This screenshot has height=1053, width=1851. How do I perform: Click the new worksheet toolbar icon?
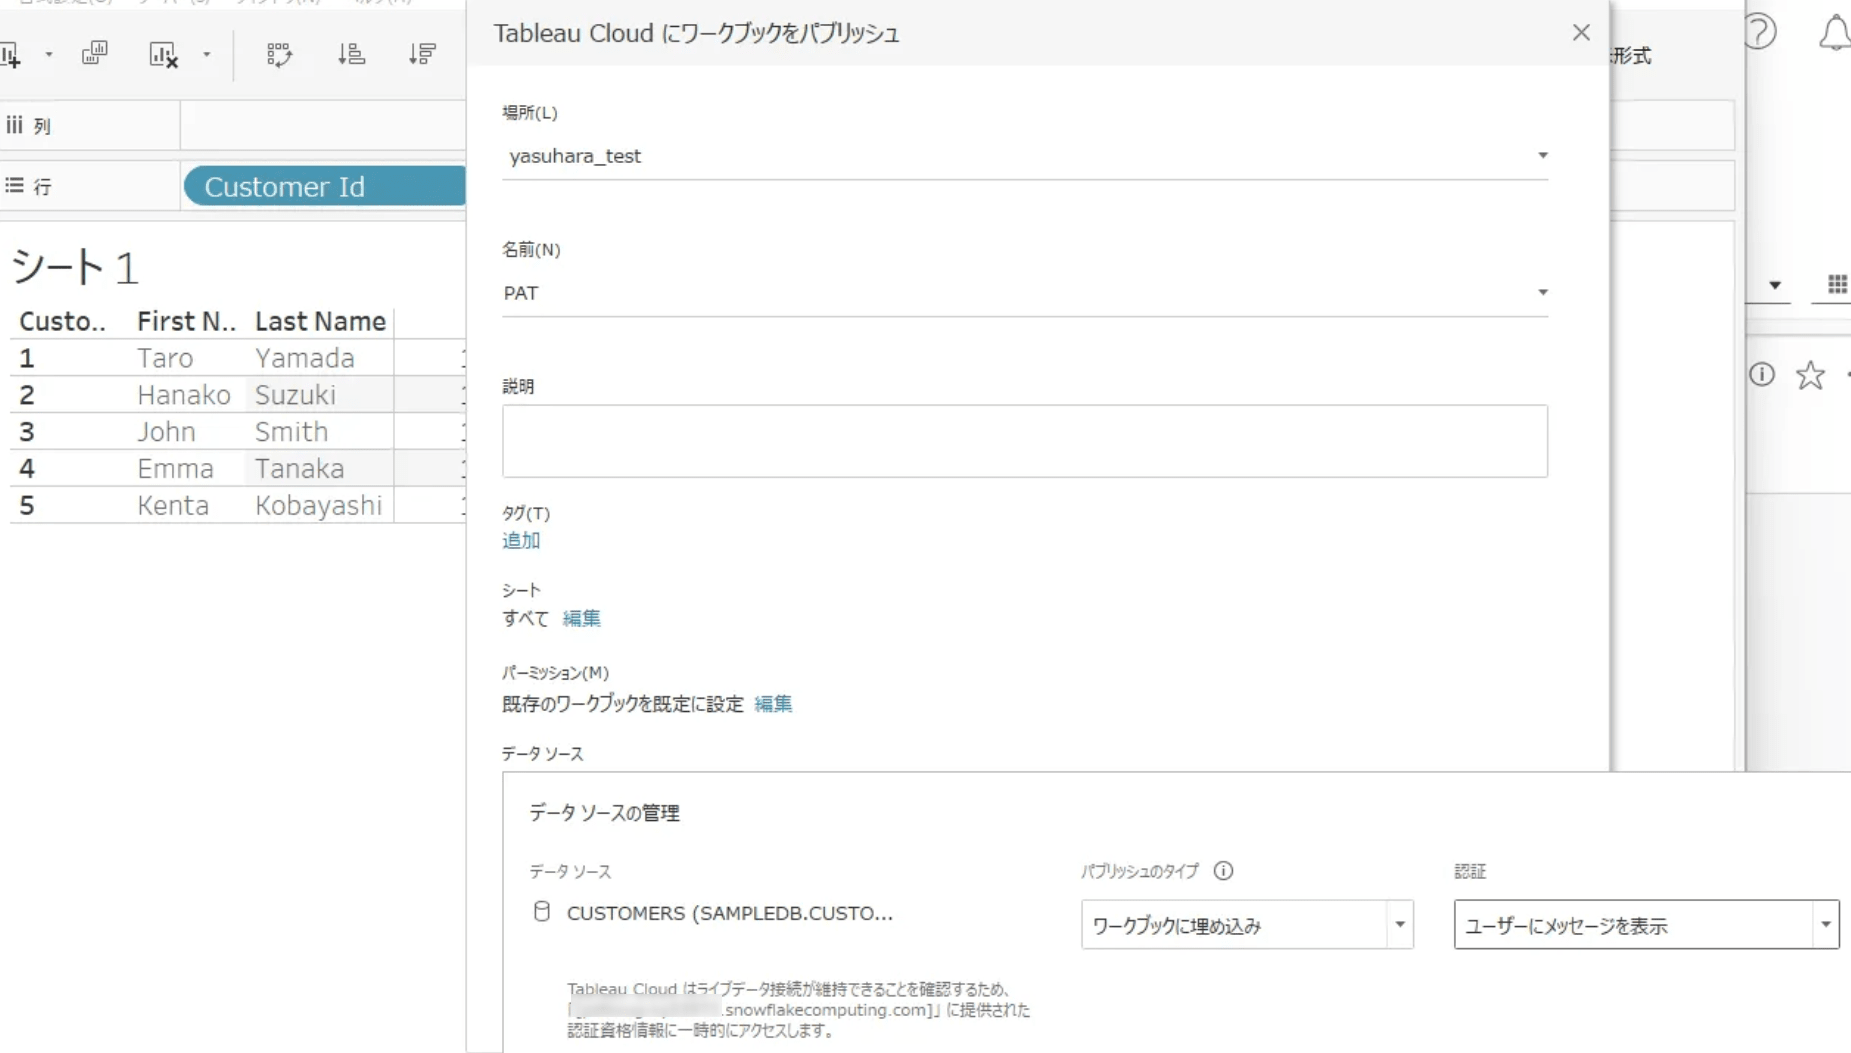click(11, 55)
